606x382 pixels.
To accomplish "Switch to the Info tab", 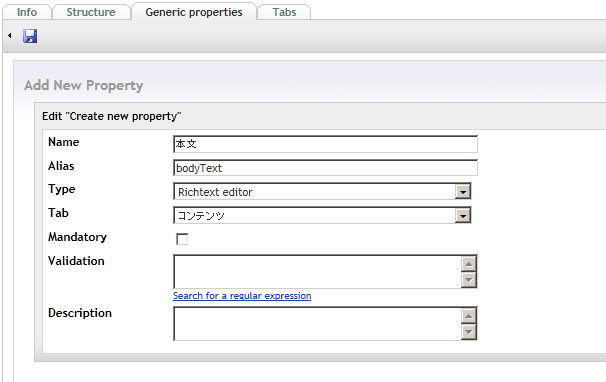I will click(x=27, y=12).
